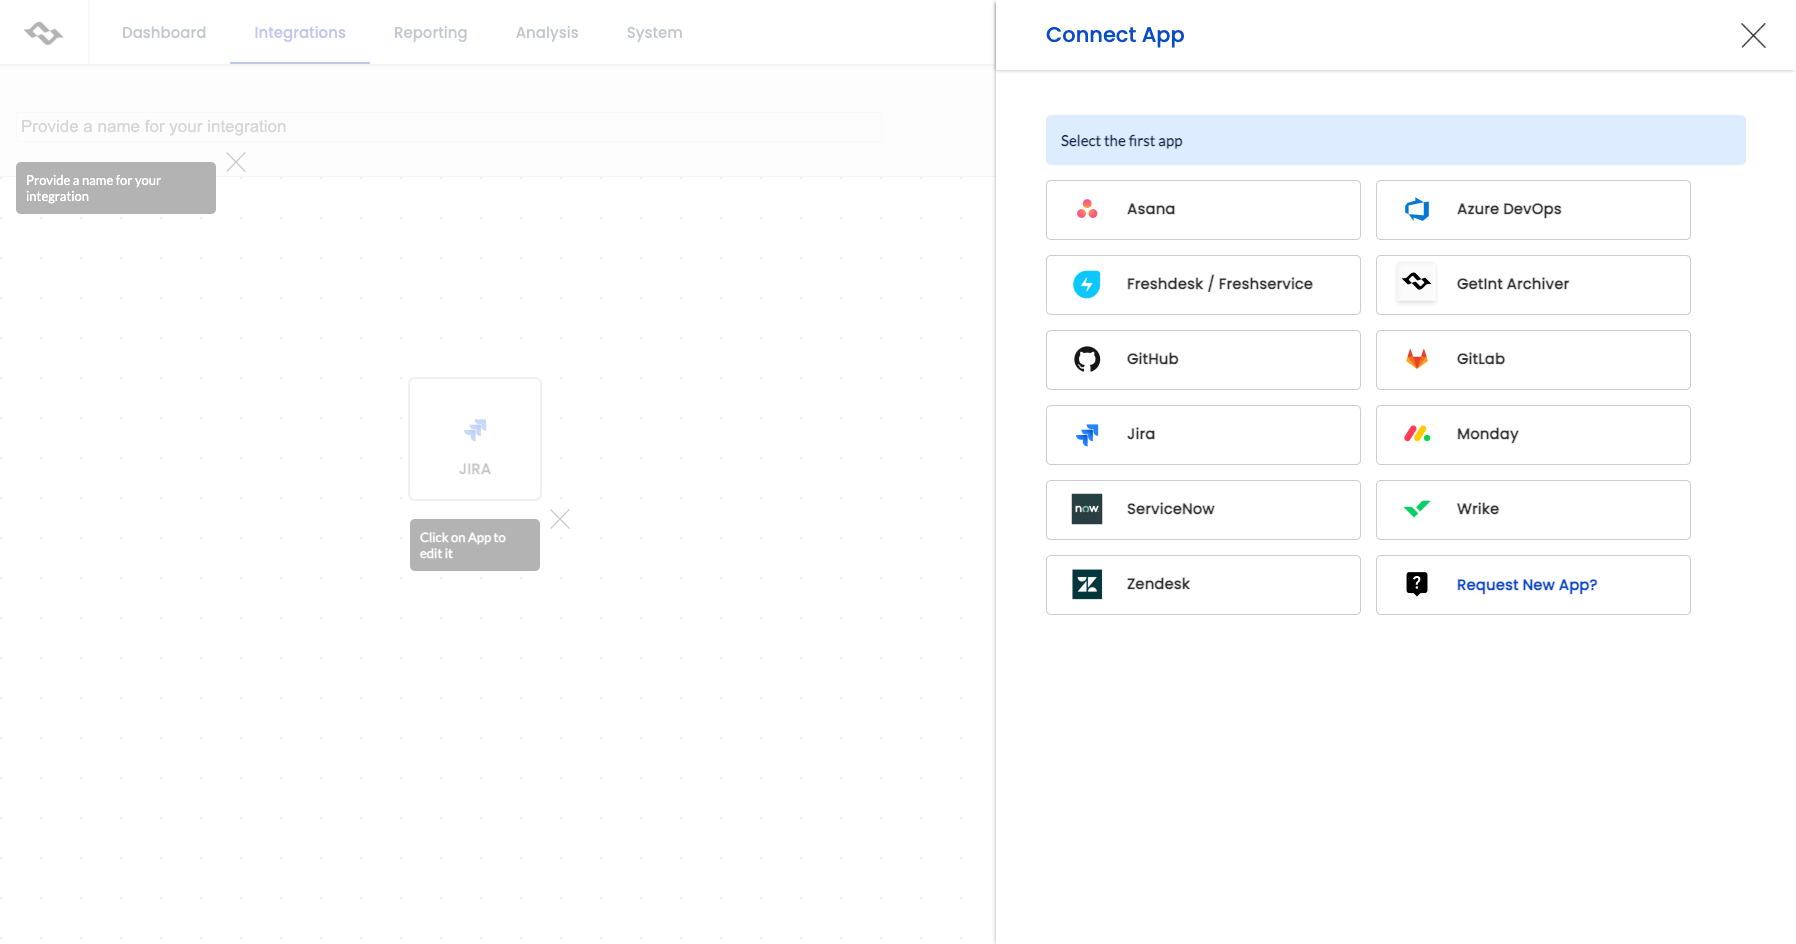Select ServiceNow app label
Screen dimensions: 1796x944
coord(1170,509)
